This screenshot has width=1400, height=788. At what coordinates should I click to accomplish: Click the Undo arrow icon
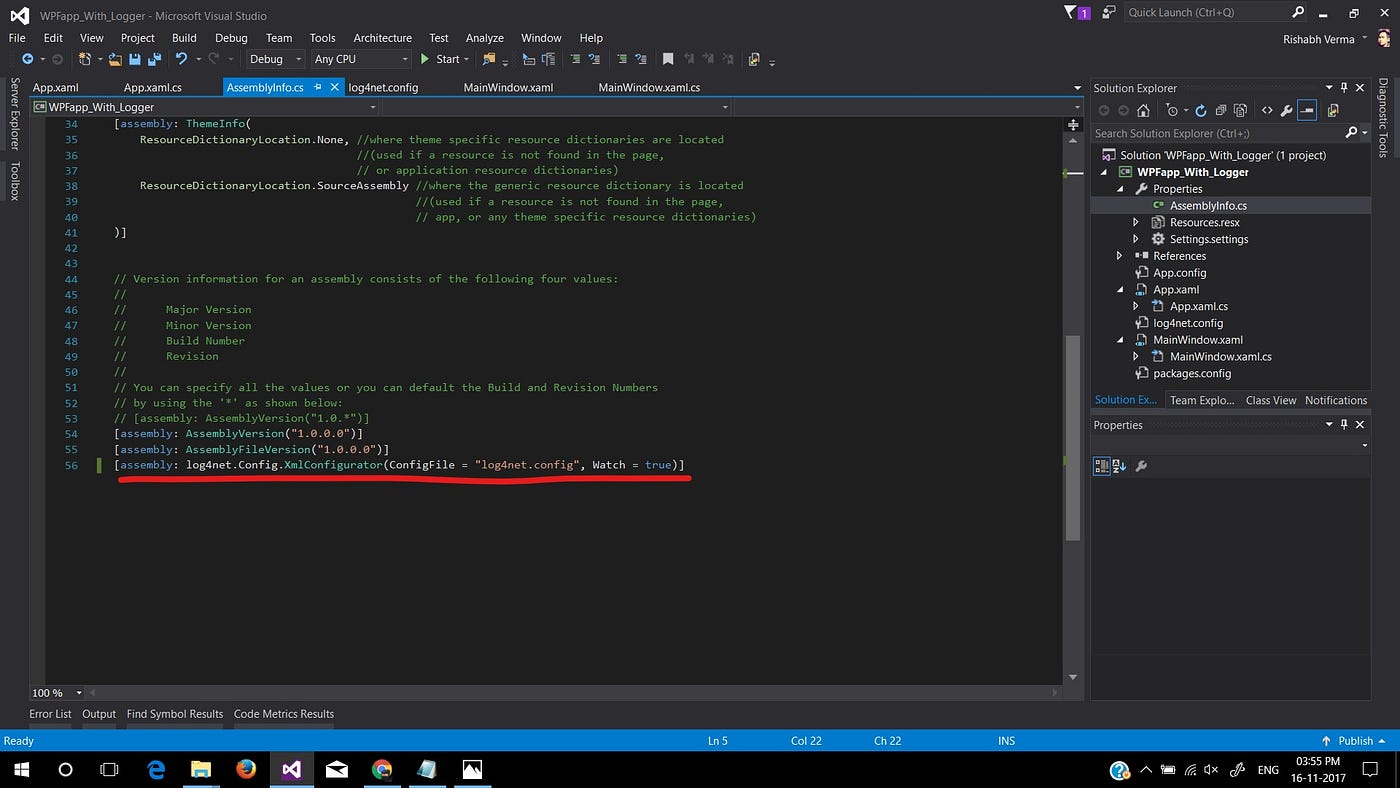coord(181,59)
